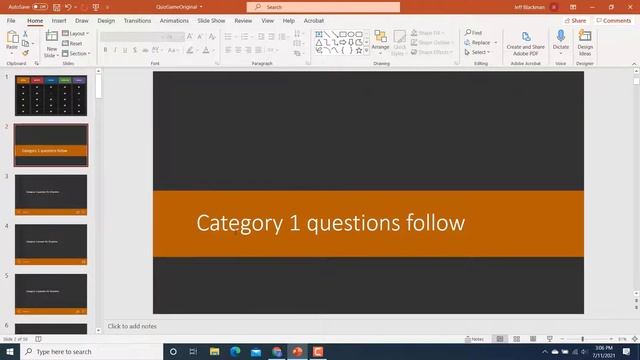Toggle text Shadow formatting
This screenshot has height=360, width=640.
click(x=135, y=50)
